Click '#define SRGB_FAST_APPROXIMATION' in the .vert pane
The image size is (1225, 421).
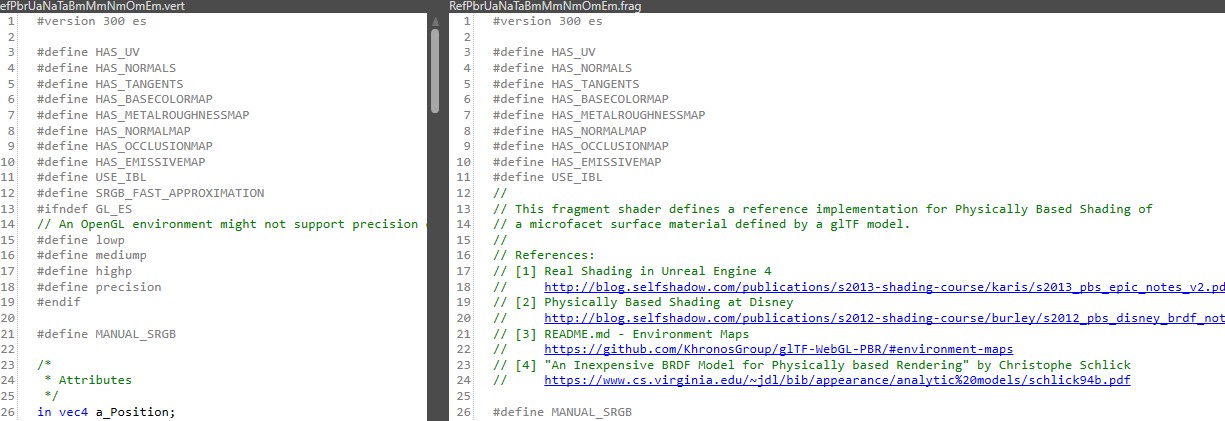pyautogui.click(x=150, y=193)
